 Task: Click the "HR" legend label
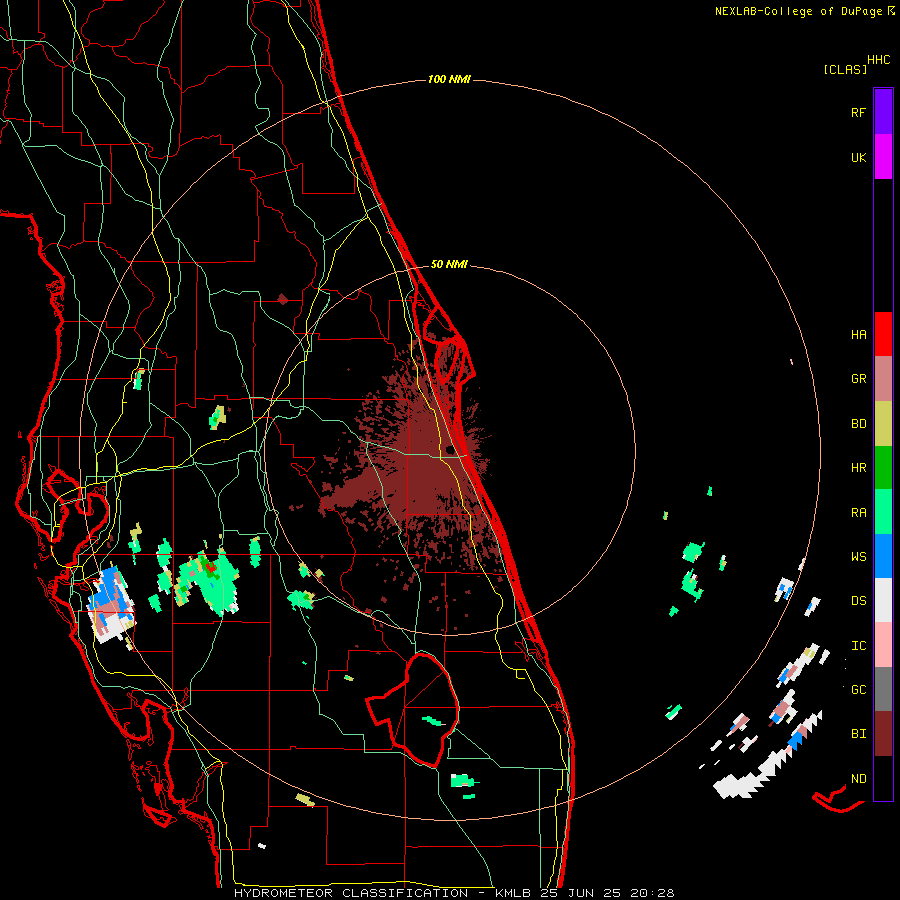(859, 468)
